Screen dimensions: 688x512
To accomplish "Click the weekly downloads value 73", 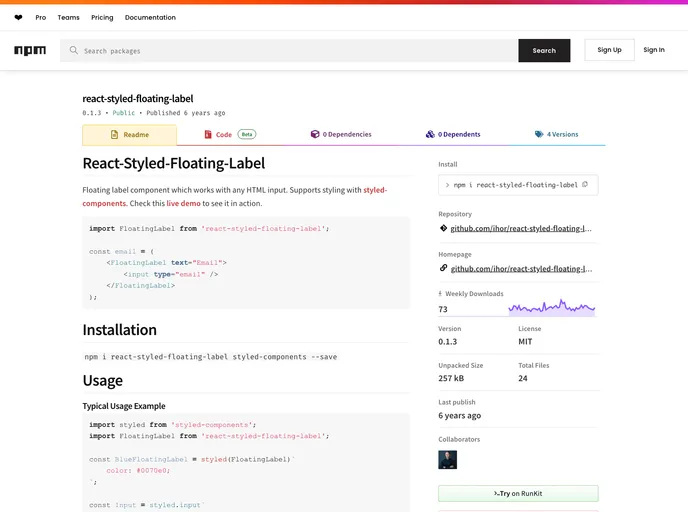I will [443, 309].
